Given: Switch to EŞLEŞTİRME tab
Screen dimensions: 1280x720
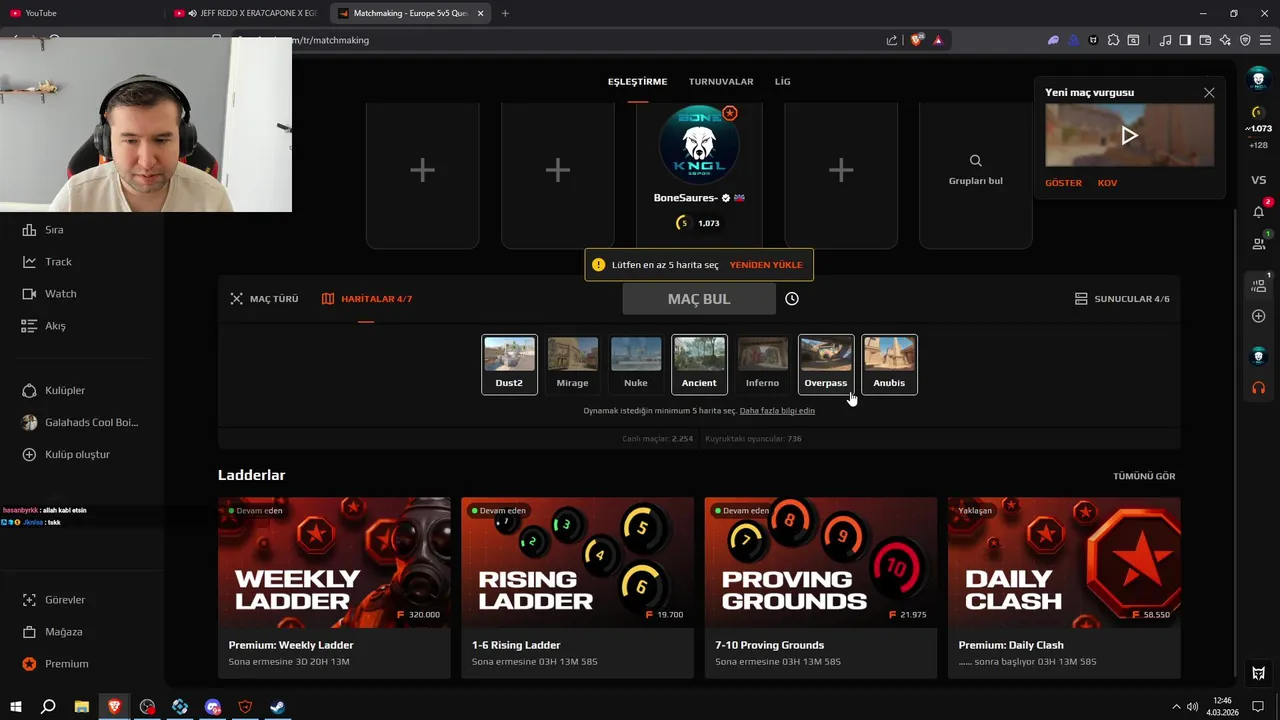Looking at the screenshot, I should coord(637,82).
